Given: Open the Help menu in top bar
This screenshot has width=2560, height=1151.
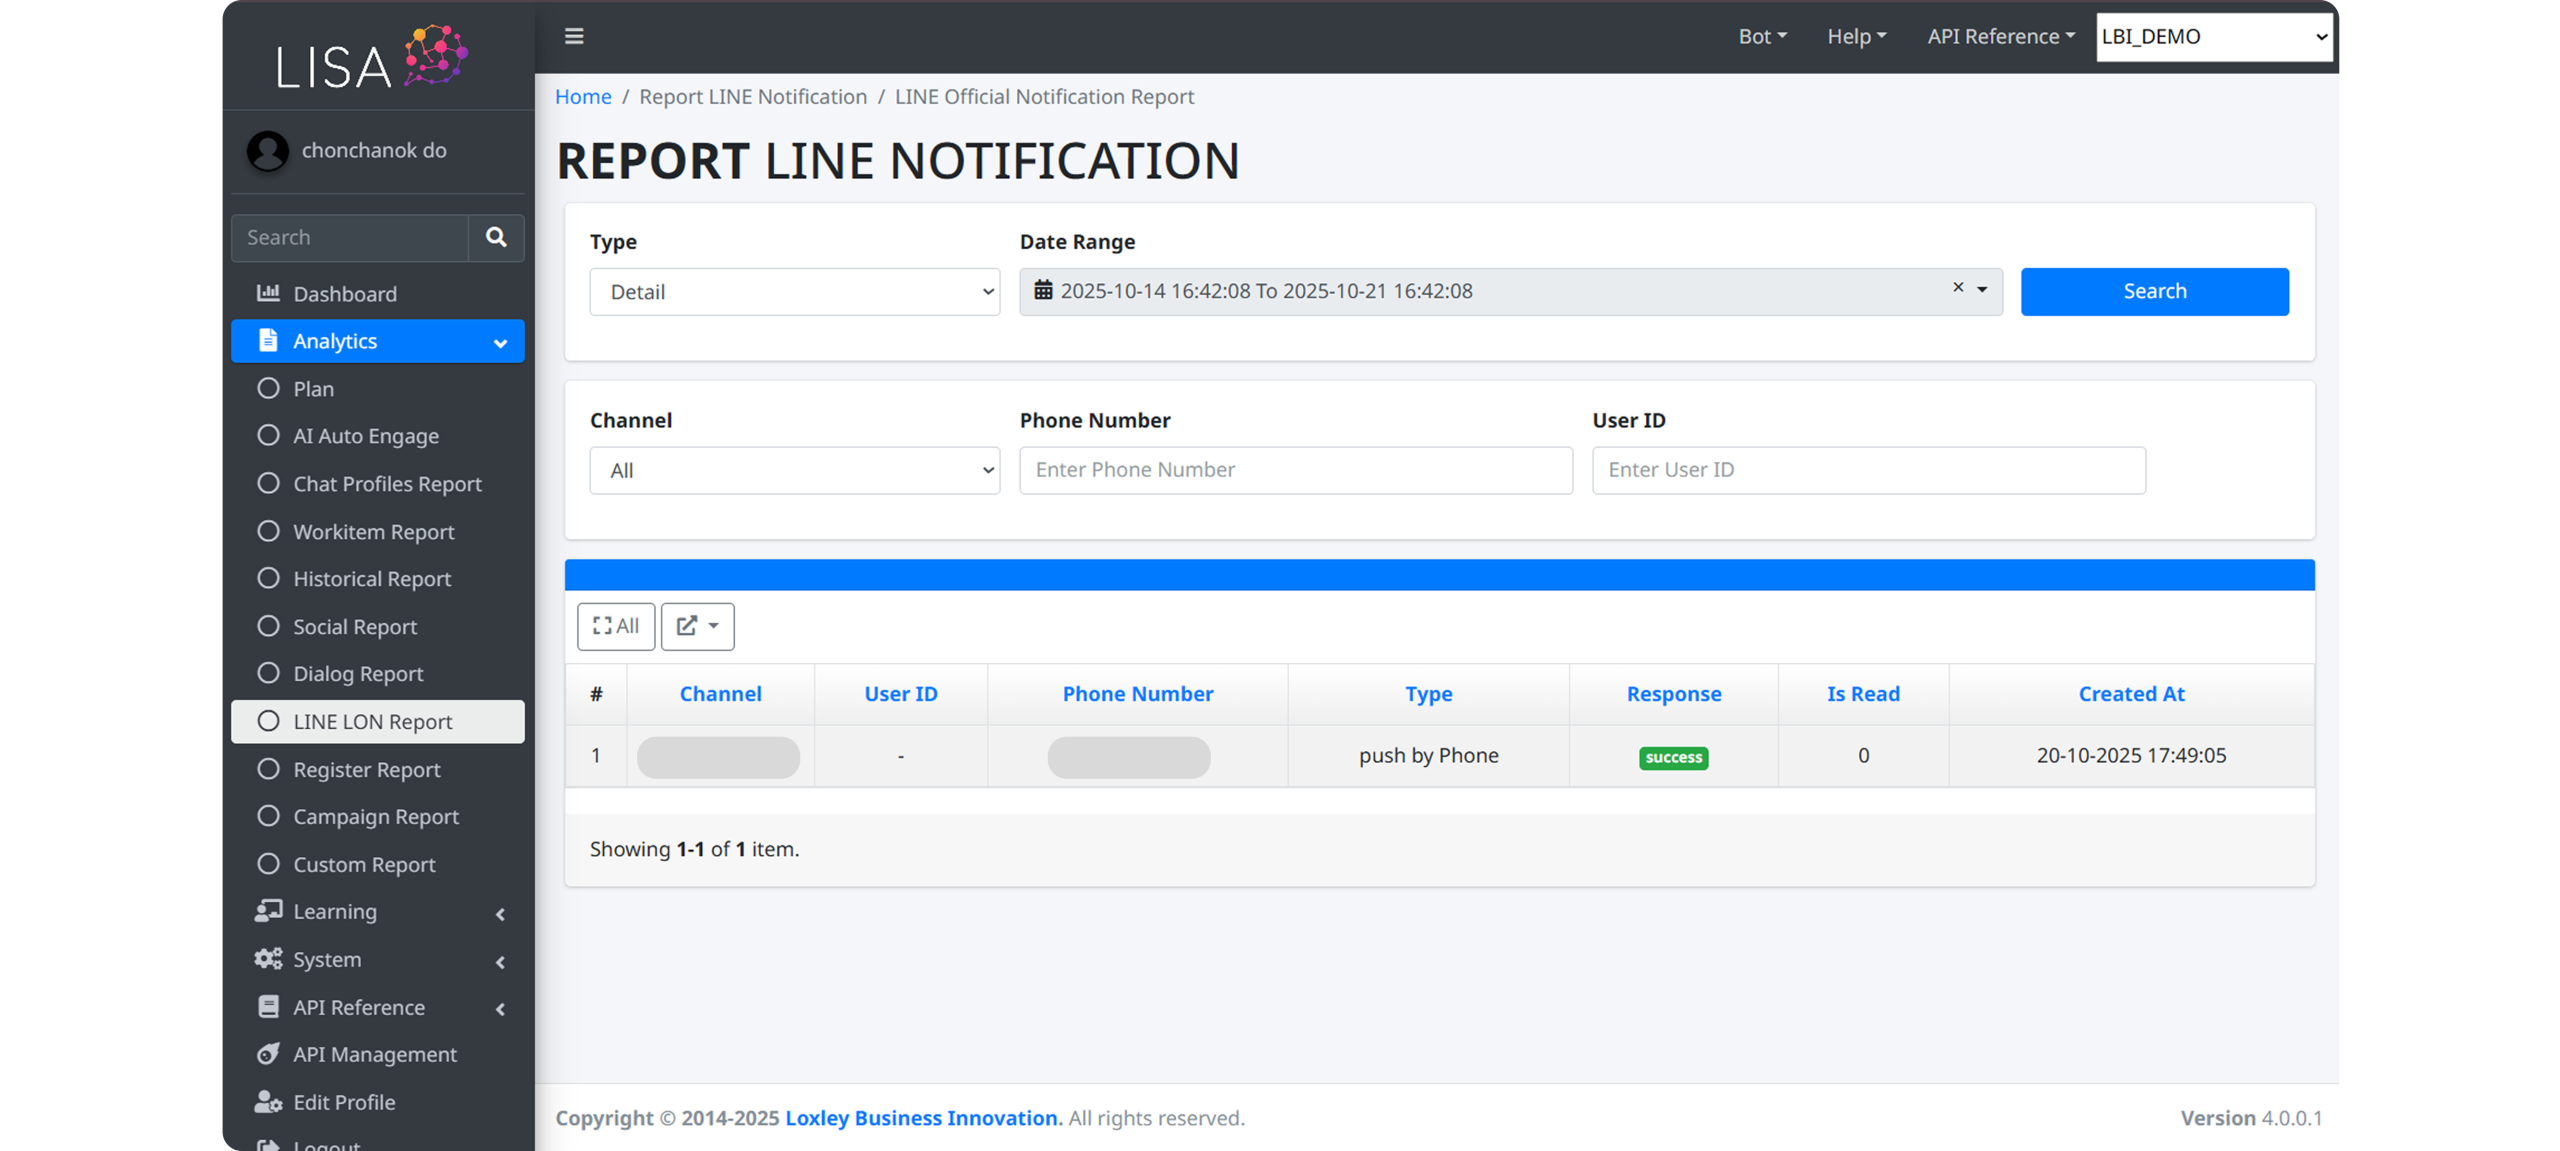Looking at the screenshot, I should click(x=1856, y=37).
